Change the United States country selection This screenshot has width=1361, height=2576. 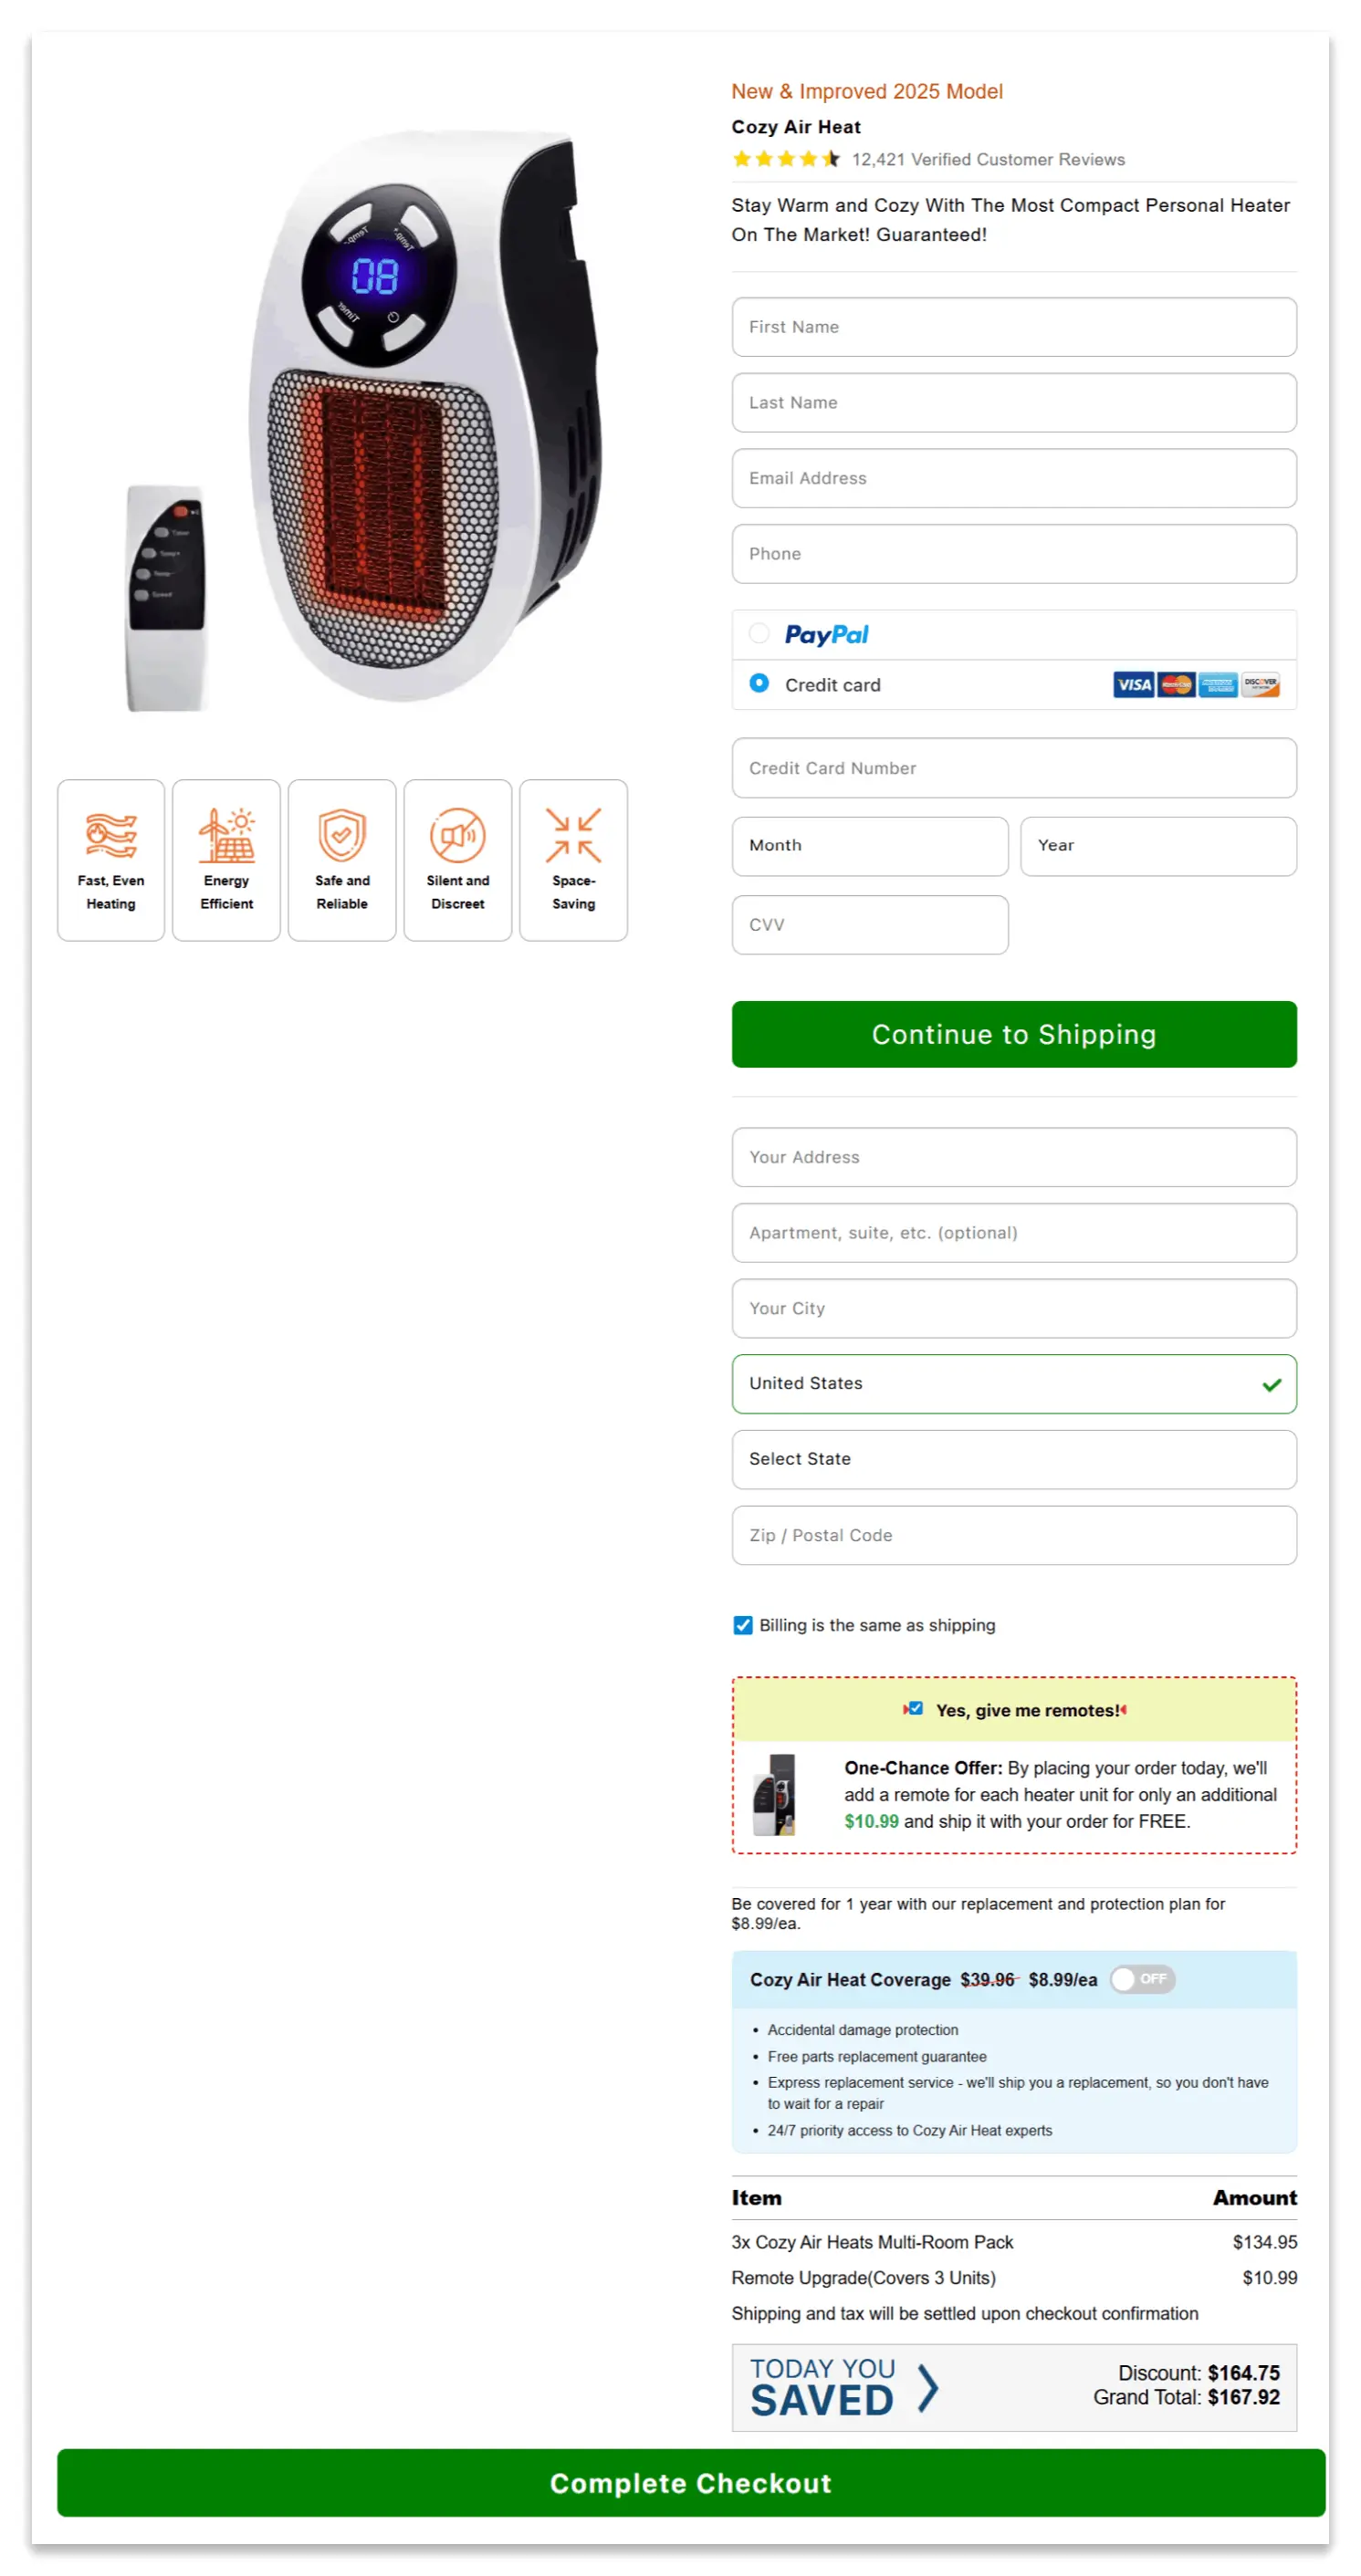point(1013,1384)
